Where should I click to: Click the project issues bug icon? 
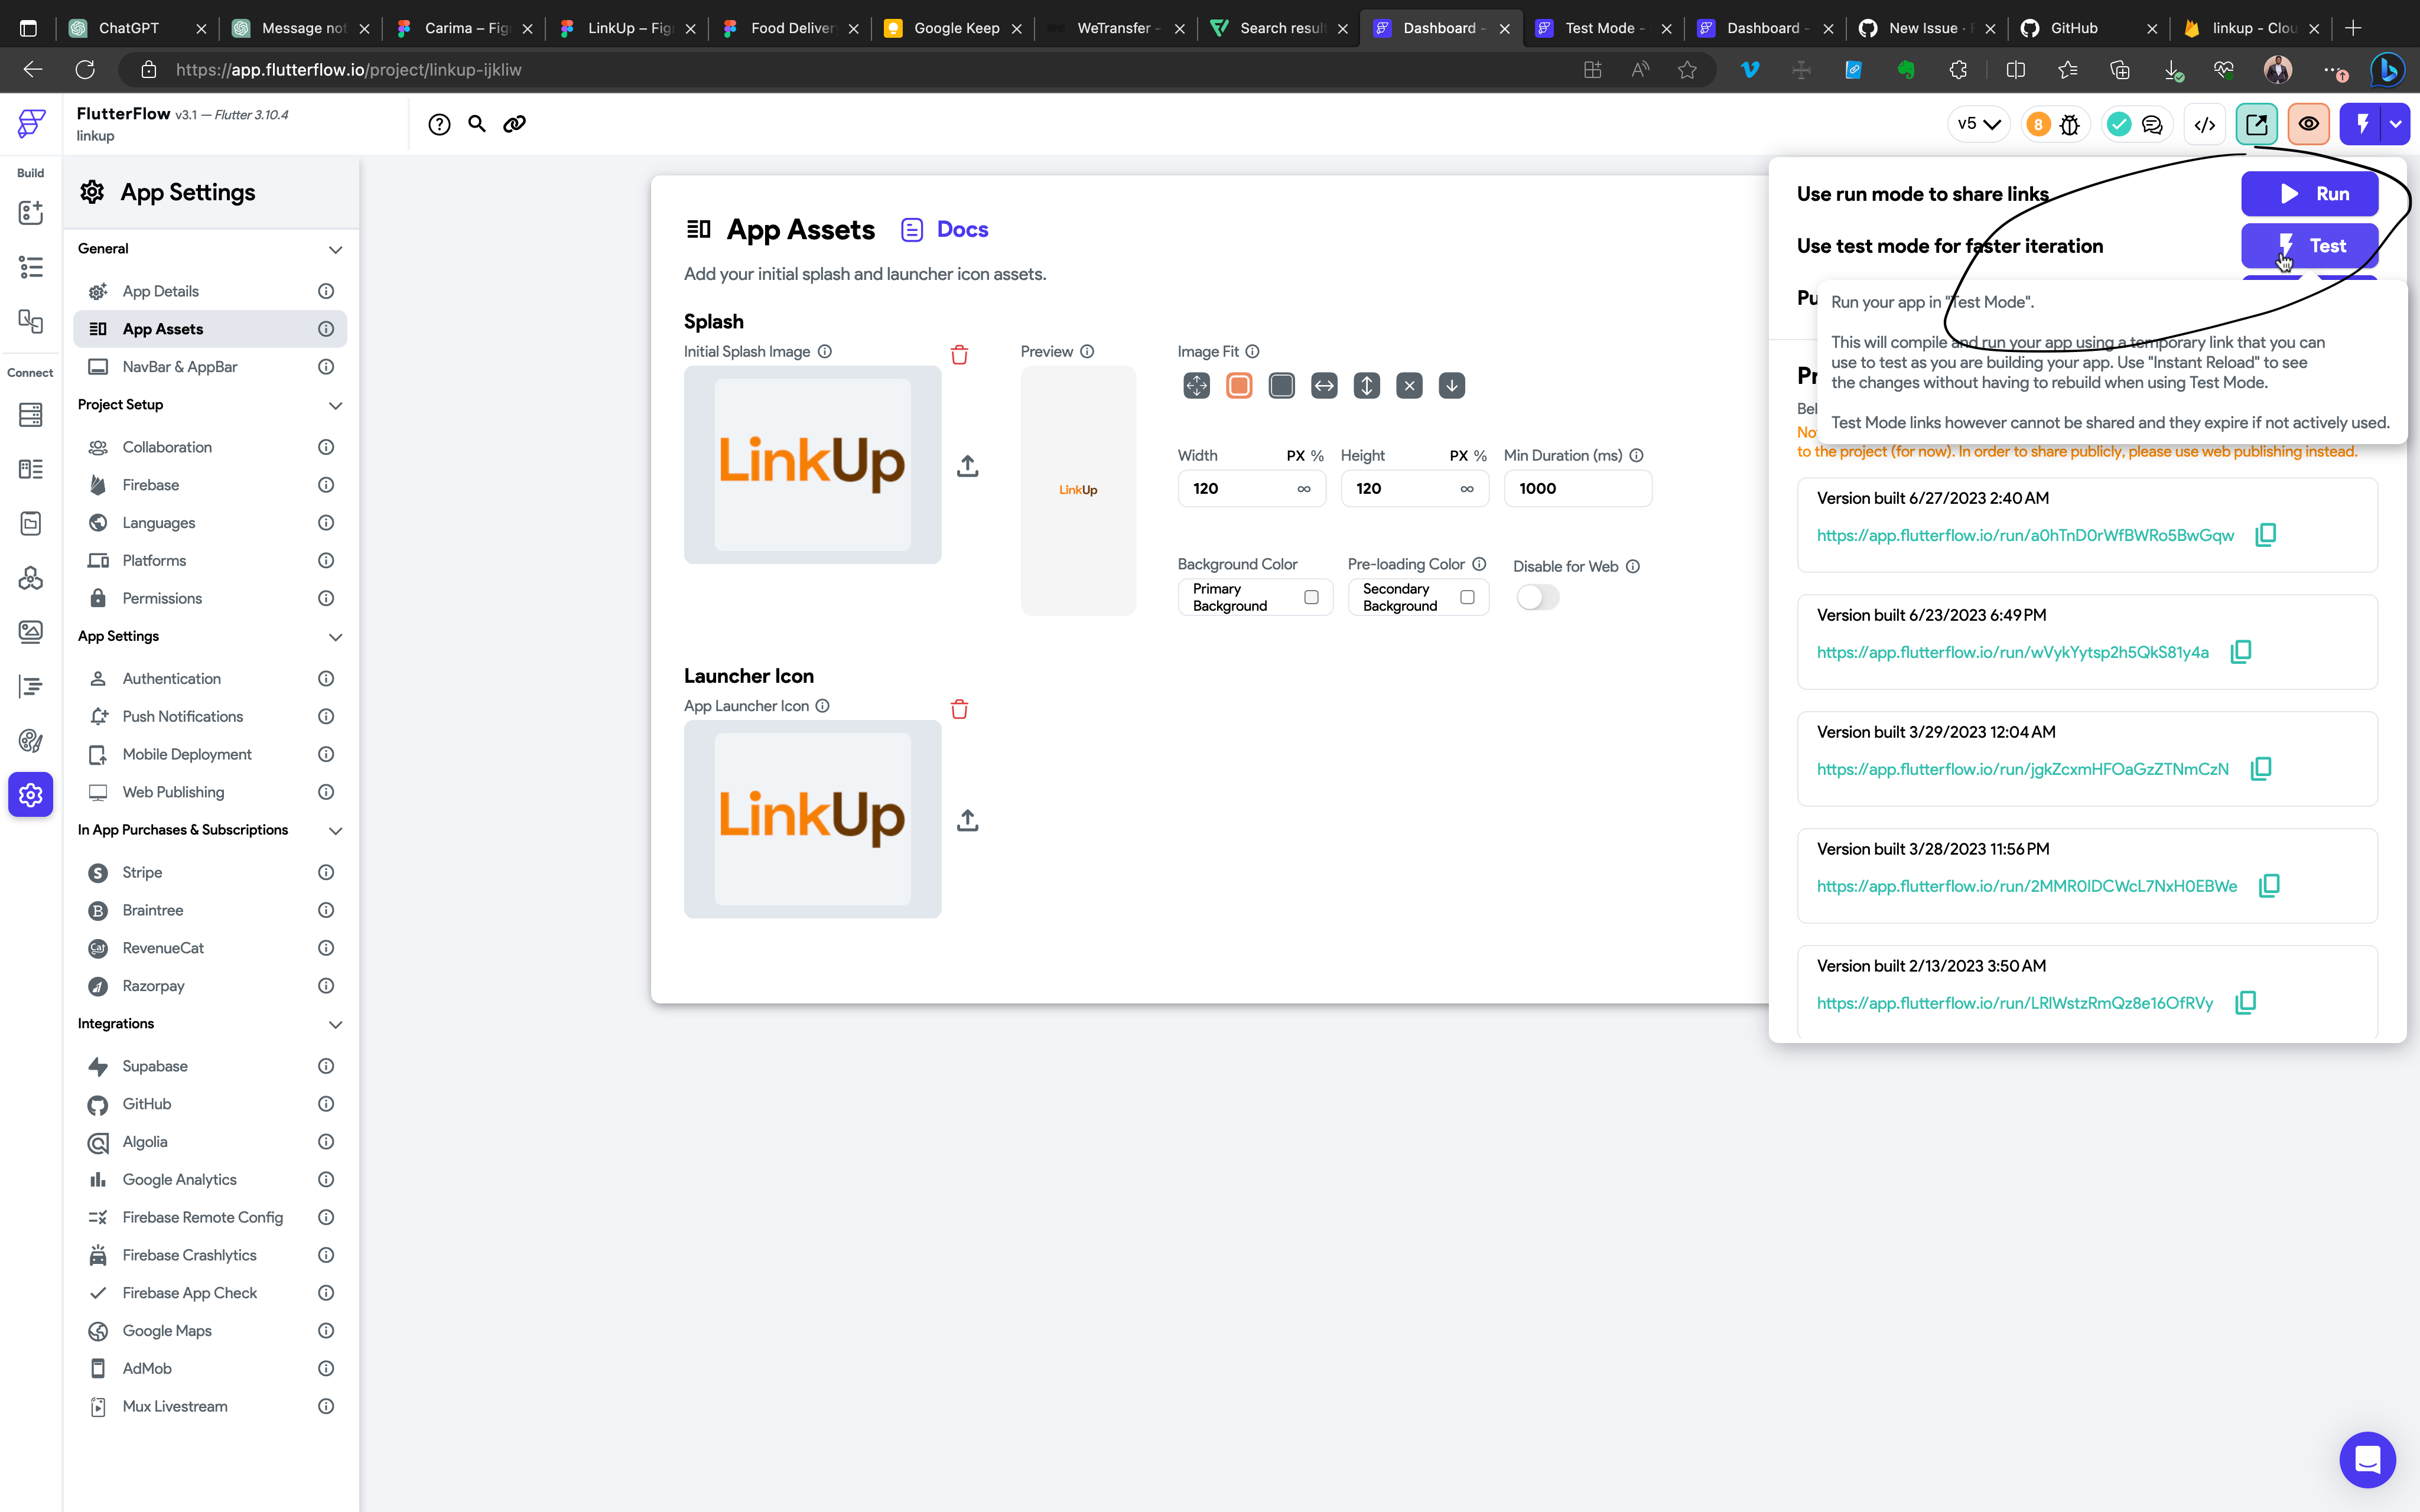point(2070,124)
